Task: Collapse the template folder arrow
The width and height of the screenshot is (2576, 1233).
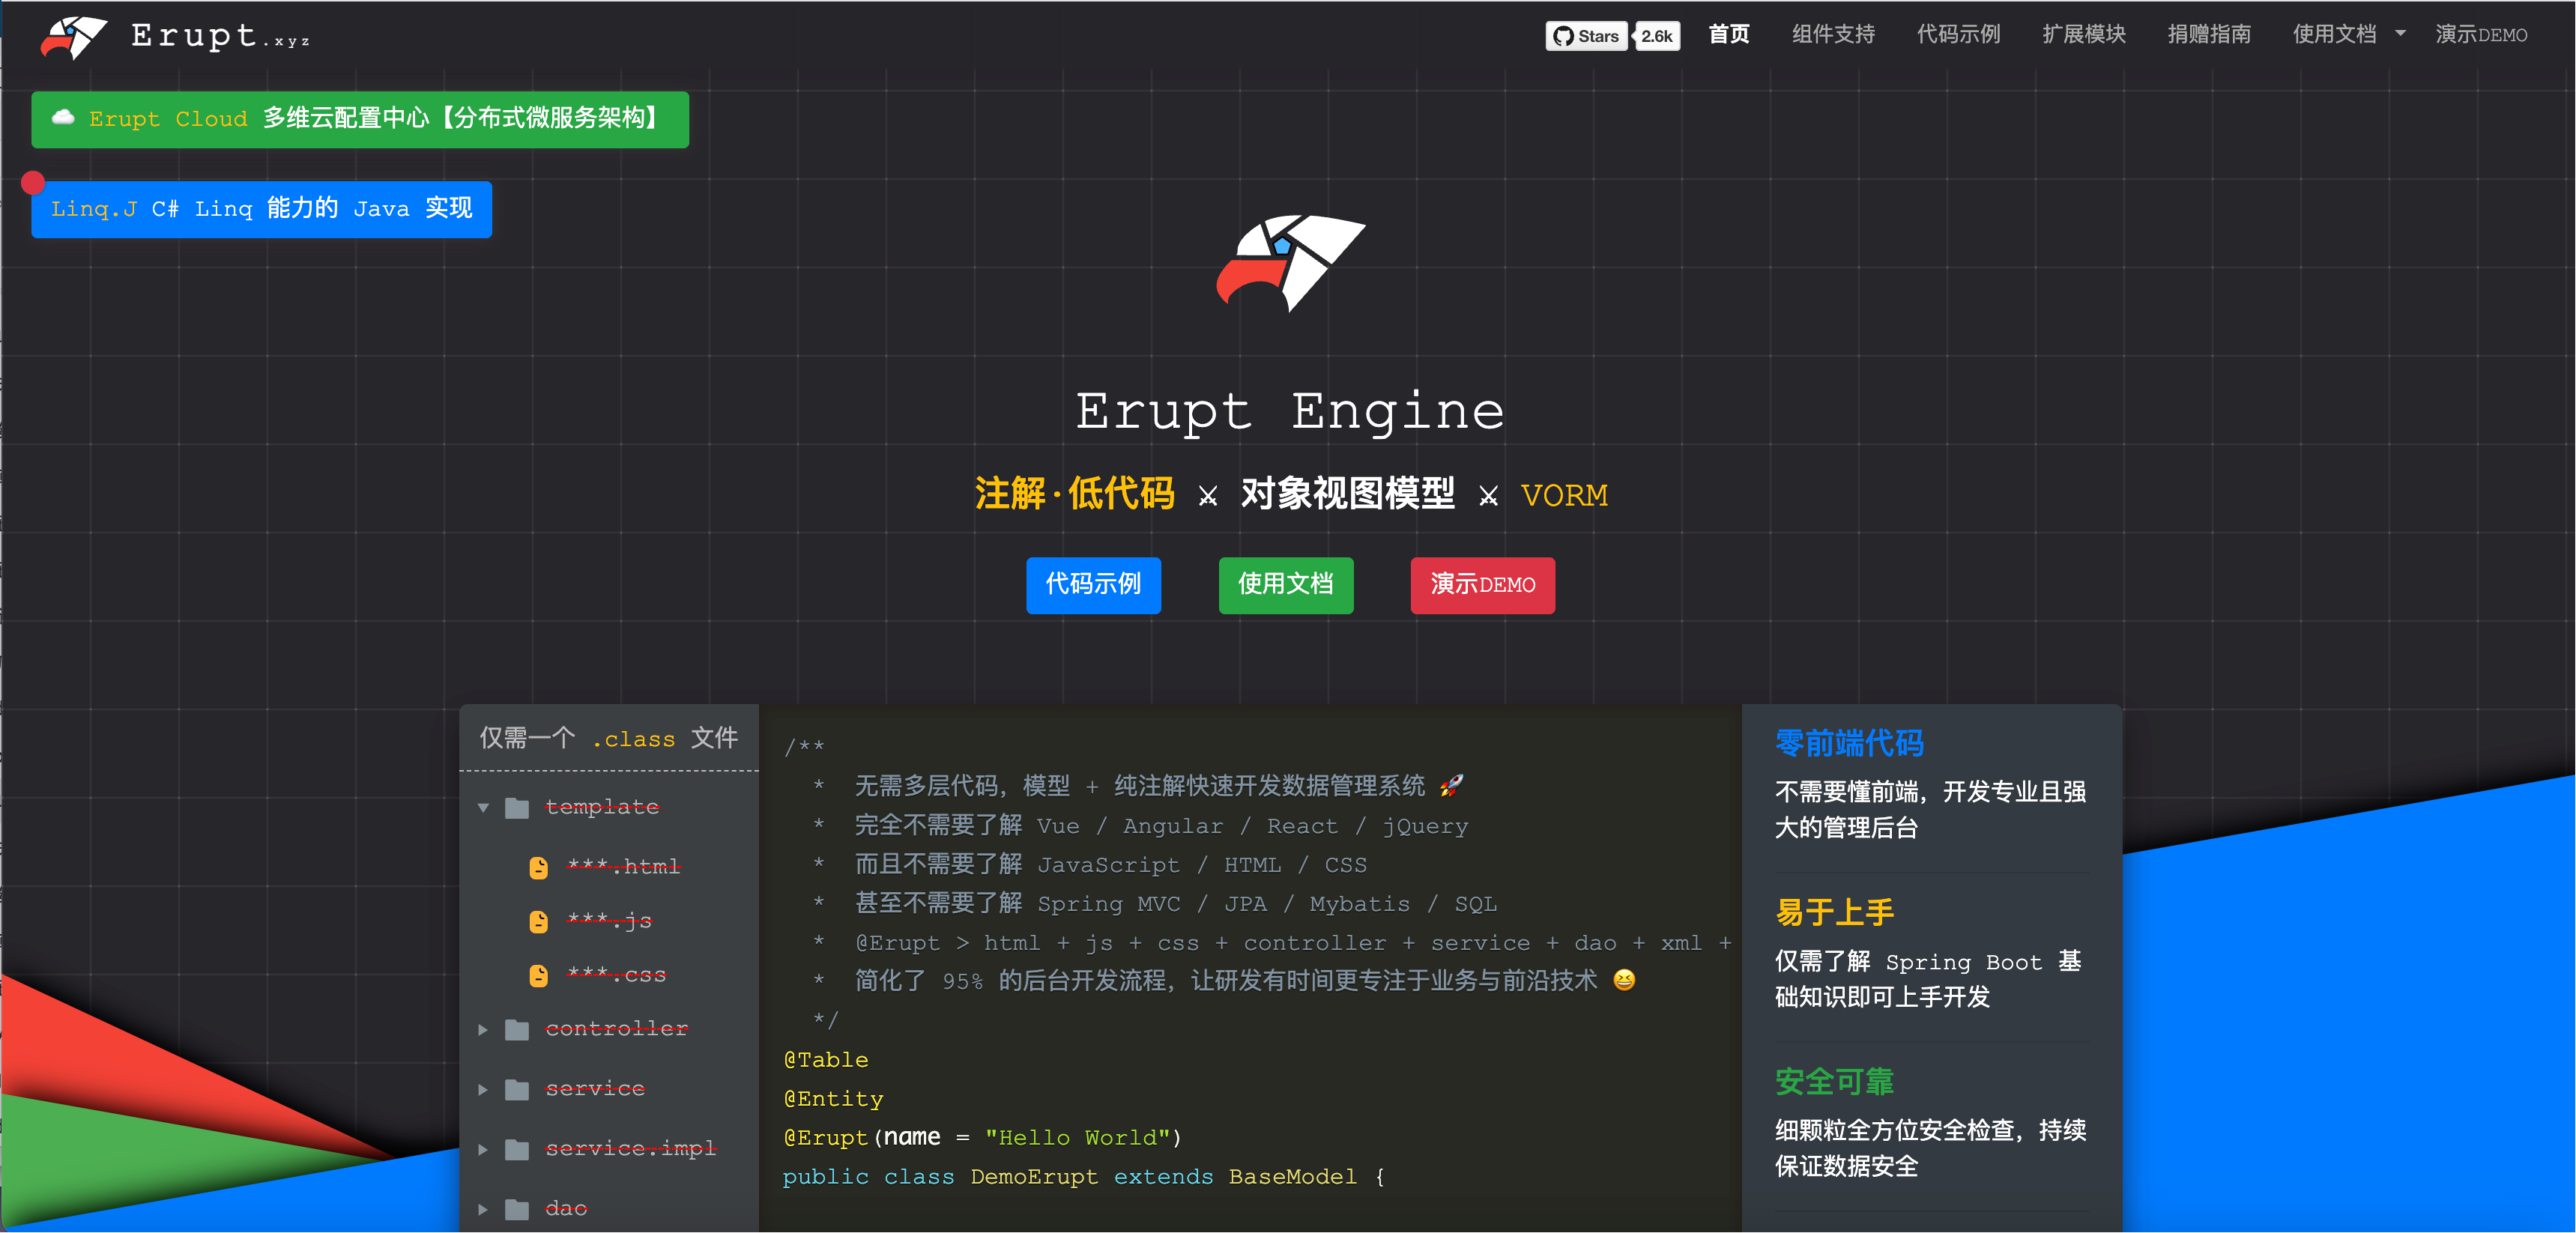Action: 484,808
